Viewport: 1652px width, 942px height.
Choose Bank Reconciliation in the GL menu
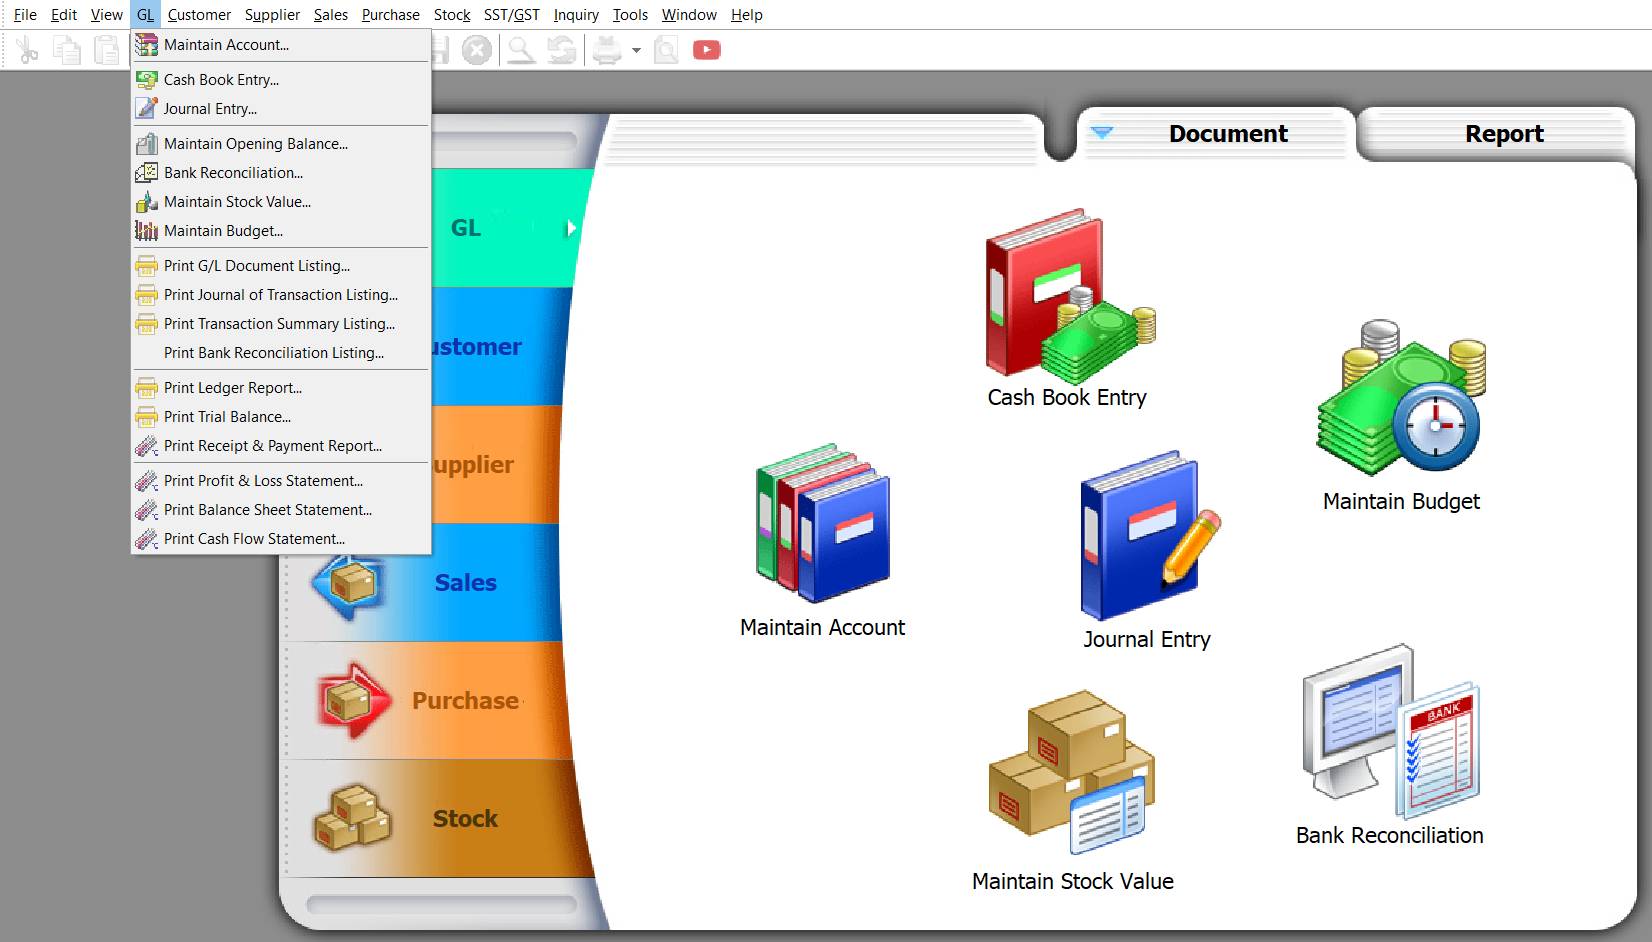[x=233, y=172]
